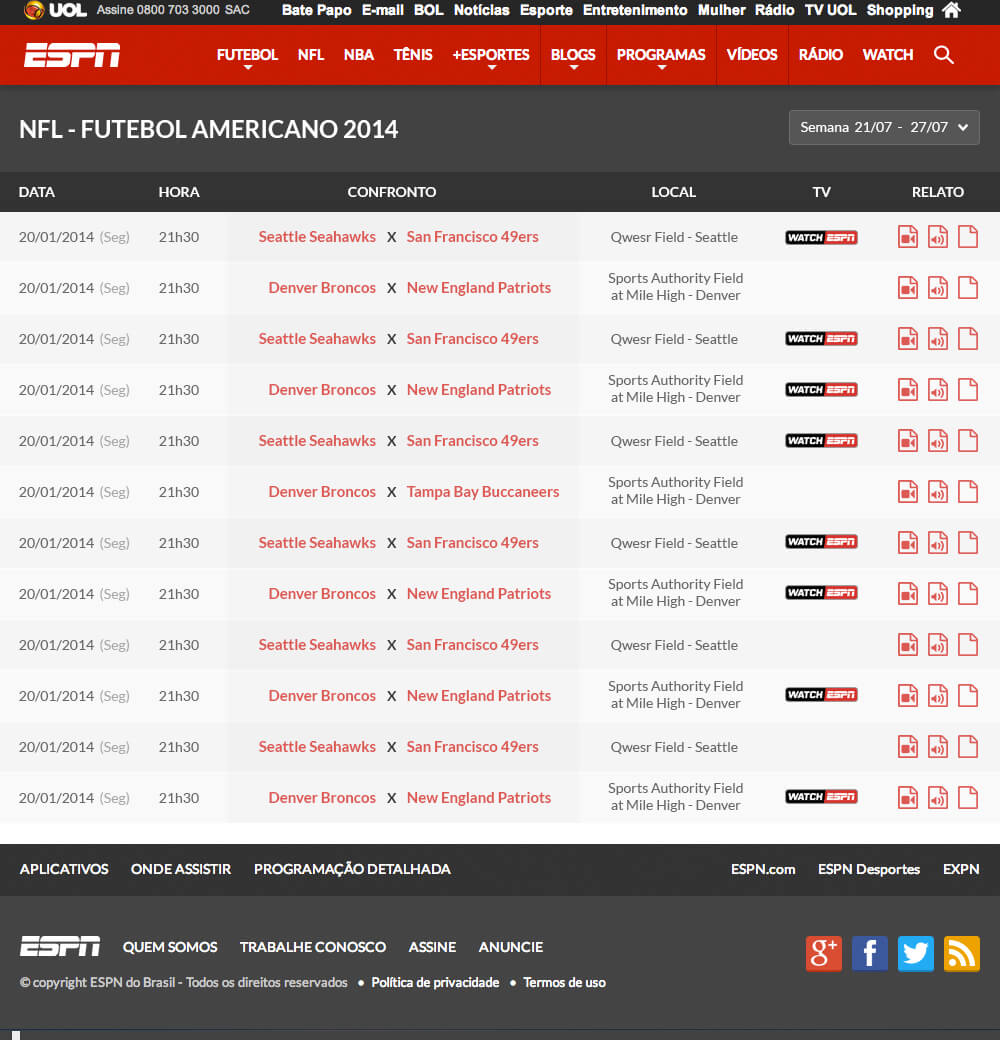1000x1040 pixels.
Task: Click the ESPN logo in the footer
Action: coord(60,946)
